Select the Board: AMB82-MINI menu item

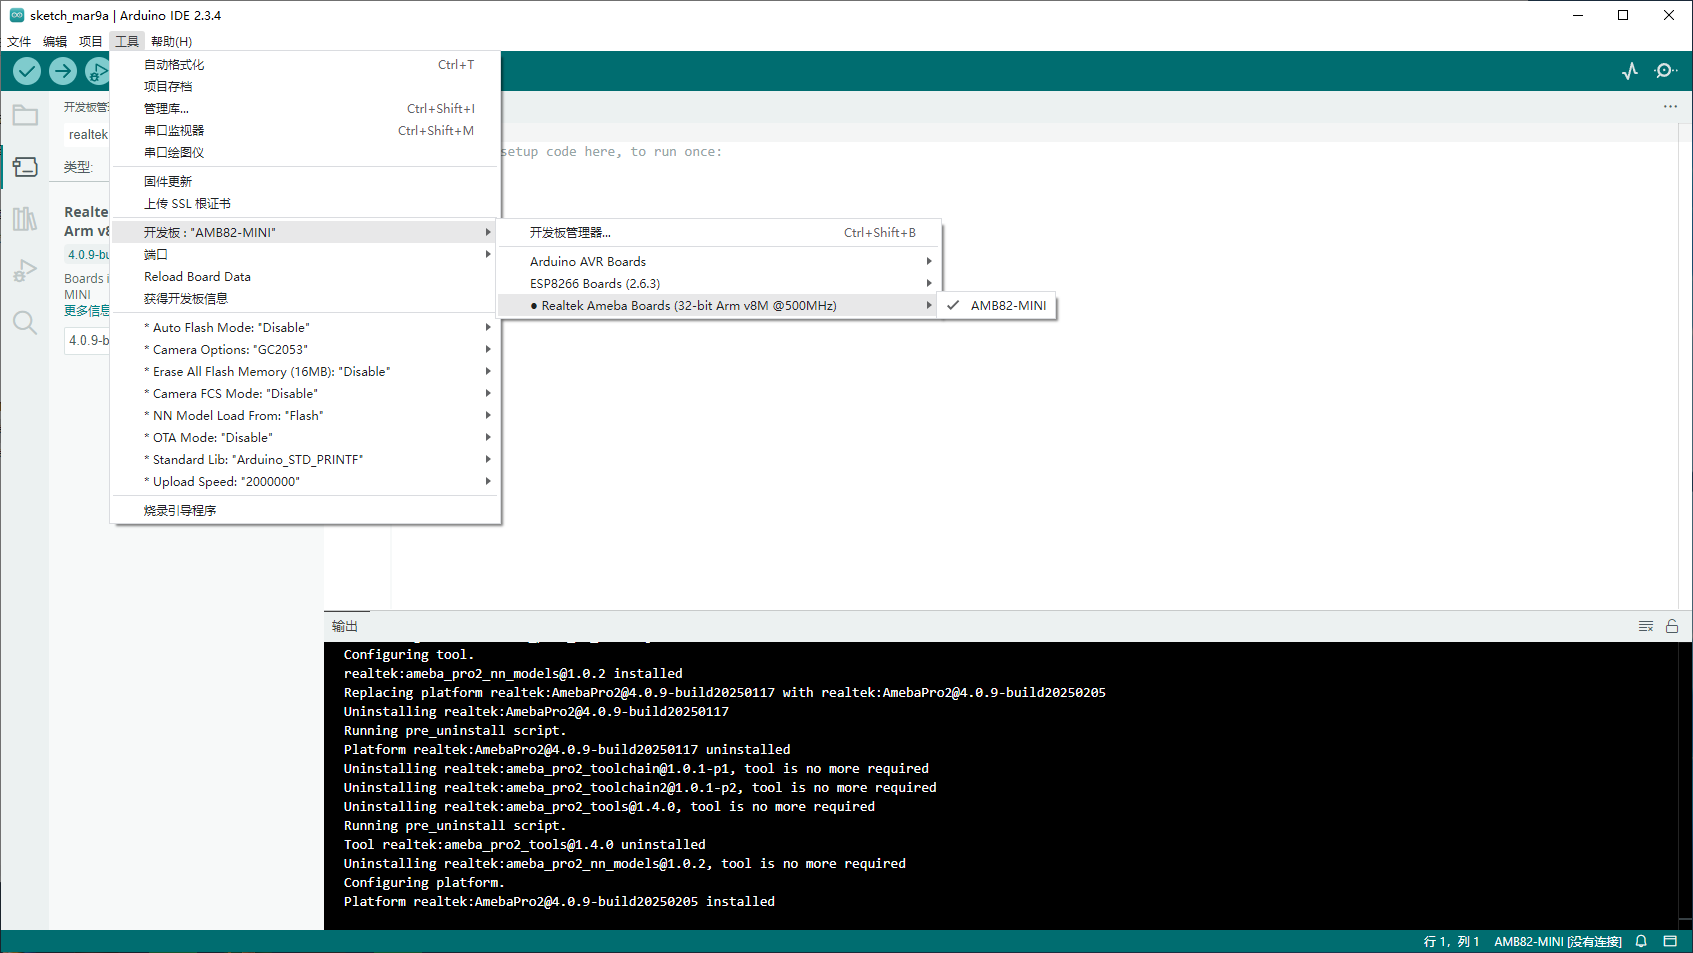(305, 233)
